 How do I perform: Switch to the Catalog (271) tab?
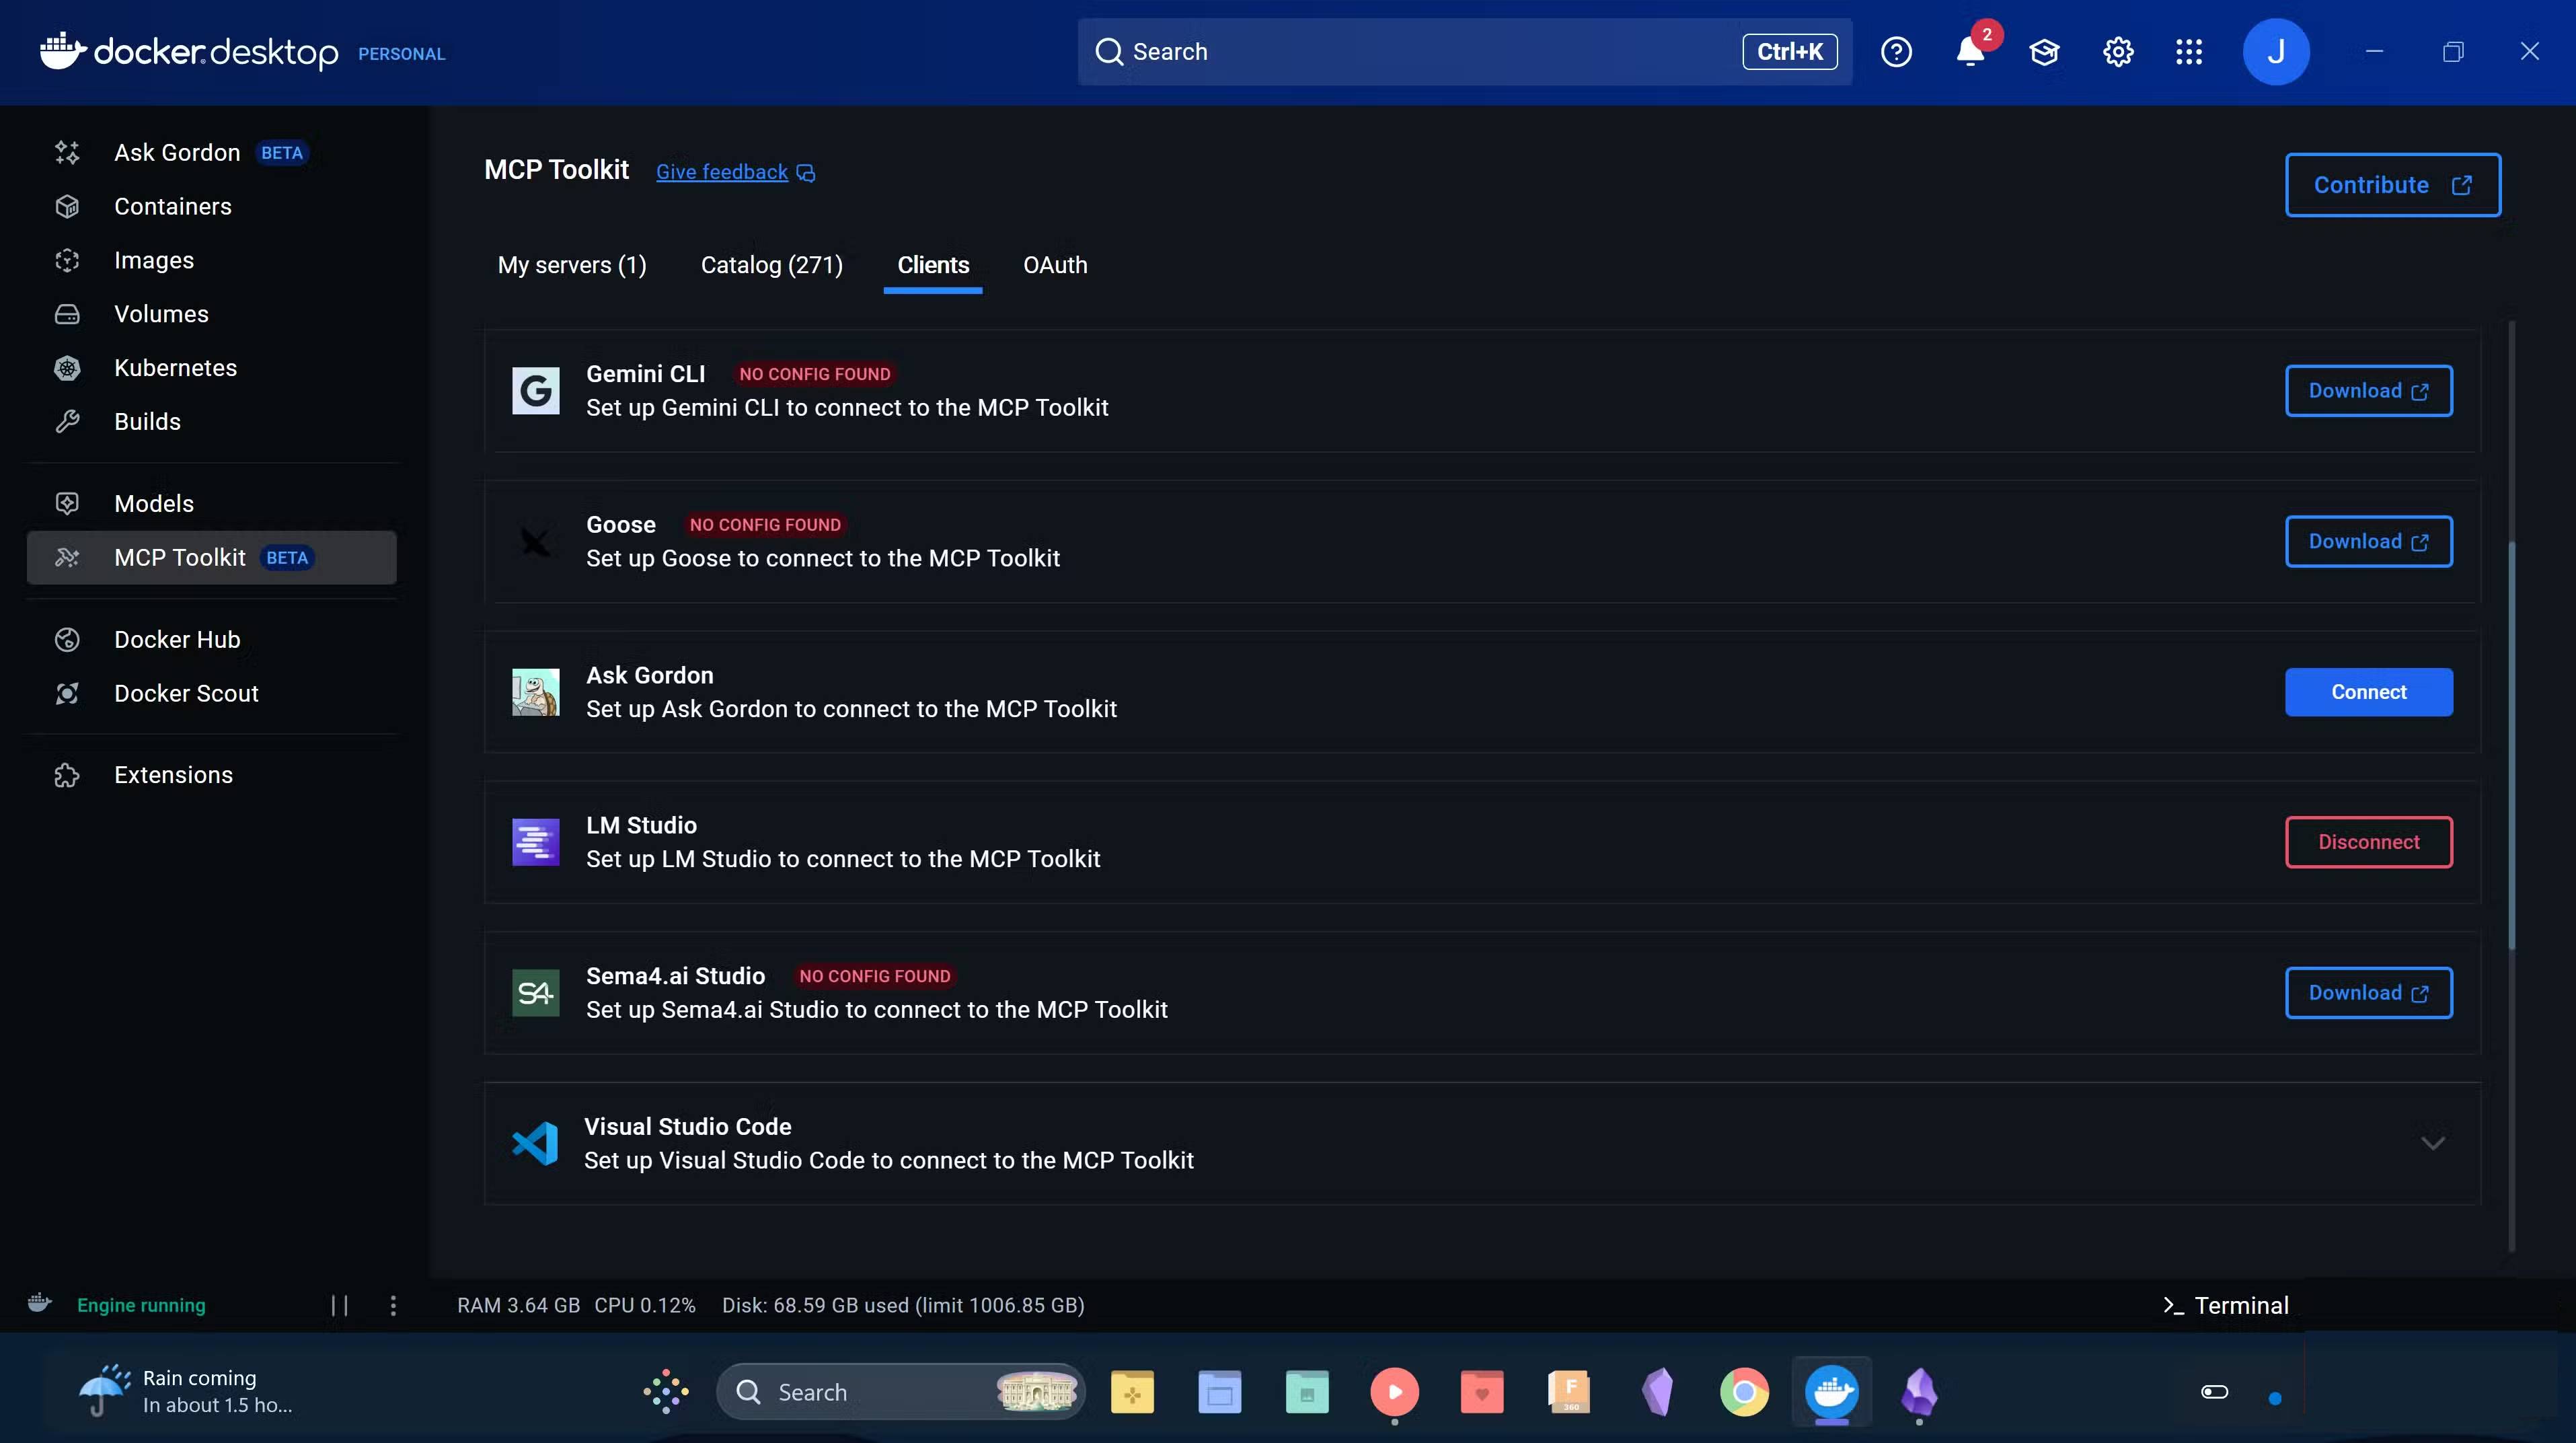[x=771, y=265]
